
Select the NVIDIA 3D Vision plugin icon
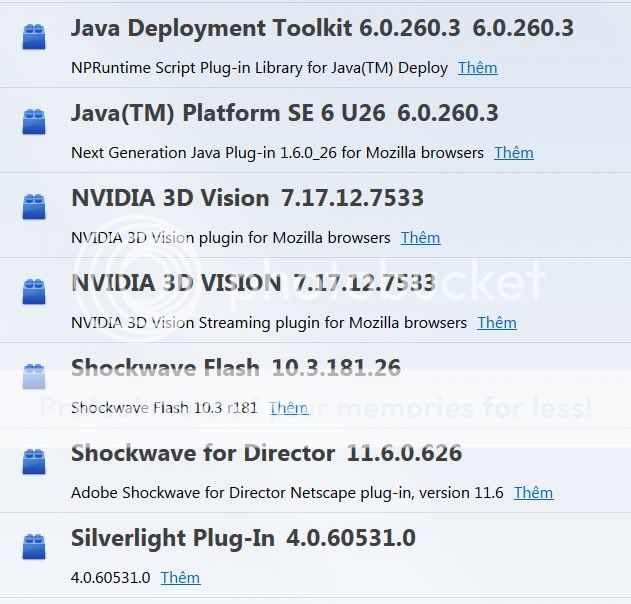(34, 206)
